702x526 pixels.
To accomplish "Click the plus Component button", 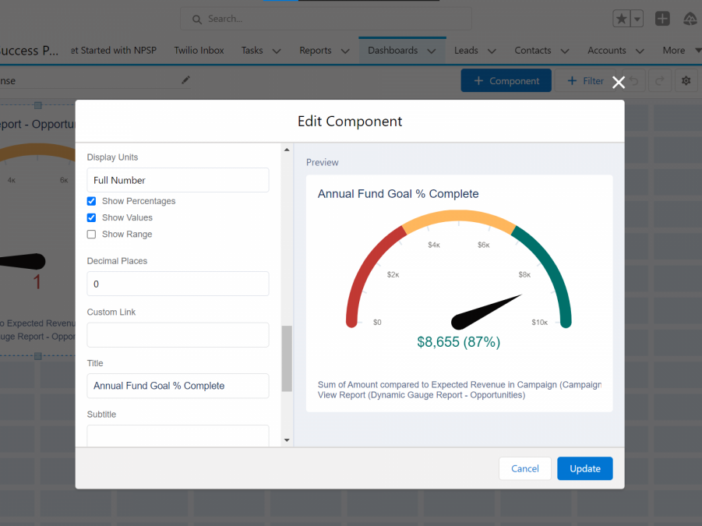I will 506,81.
